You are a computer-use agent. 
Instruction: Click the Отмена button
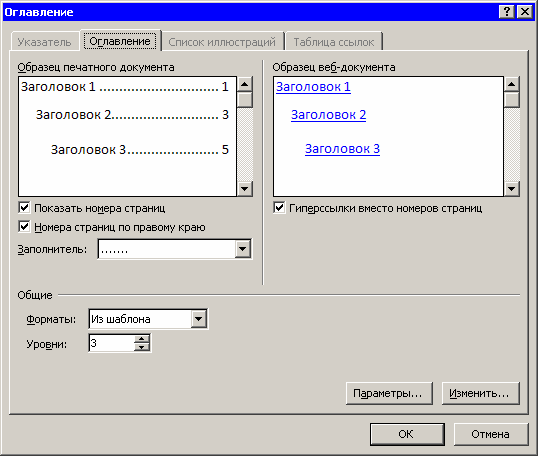491,434
